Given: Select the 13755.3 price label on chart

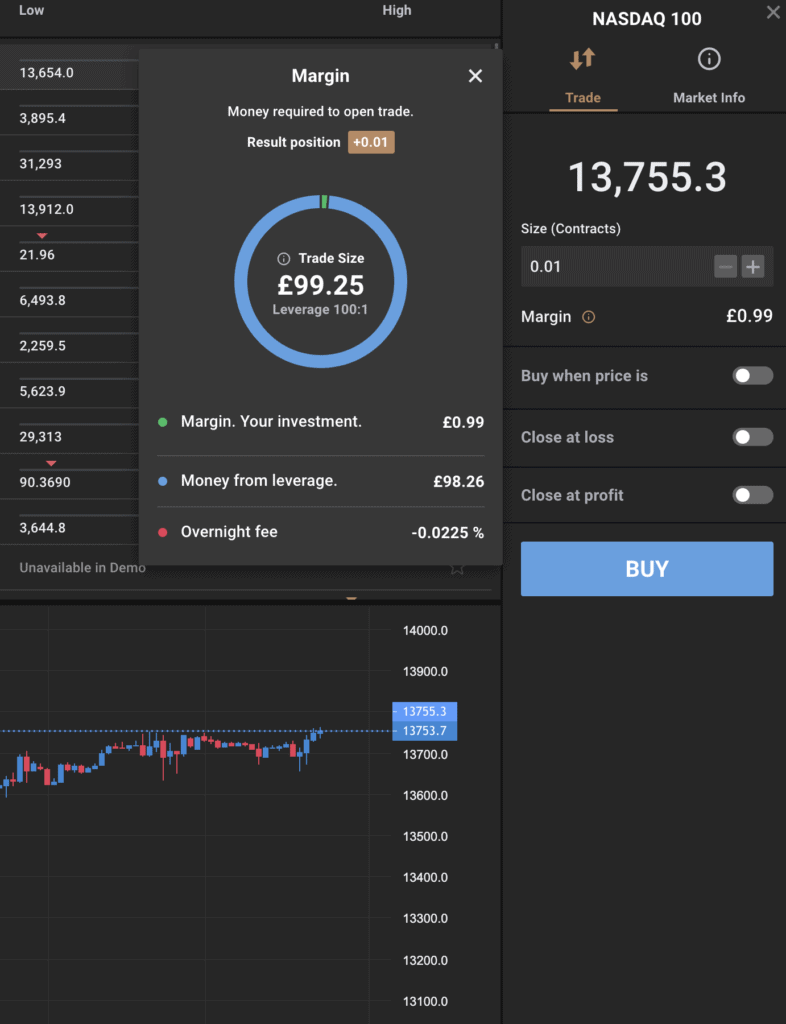Looking at the screenshot, I should (x=424, y=712).
